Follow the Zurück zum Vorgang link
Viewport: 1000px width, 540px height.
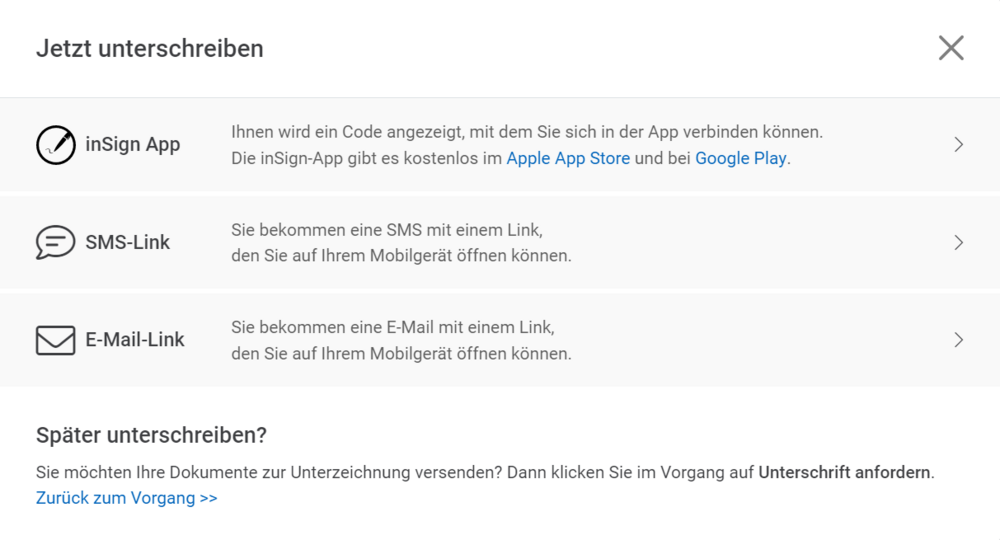(x=127, y=498)
